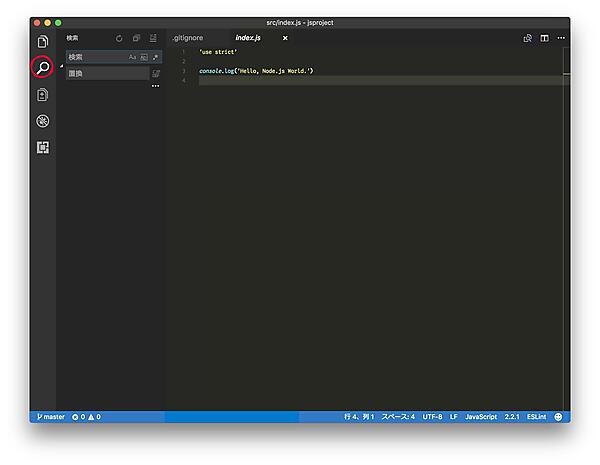Split the editor with split icon
The height and width of the screenshot is (465, 600).
coord(544,38)
